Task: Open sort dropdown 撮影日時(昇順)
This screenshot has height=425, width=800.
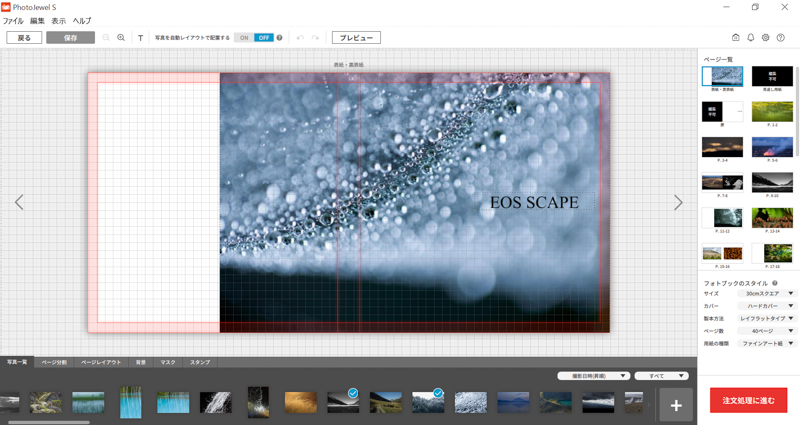Action: pyautogui.click(x=594, y=376)
